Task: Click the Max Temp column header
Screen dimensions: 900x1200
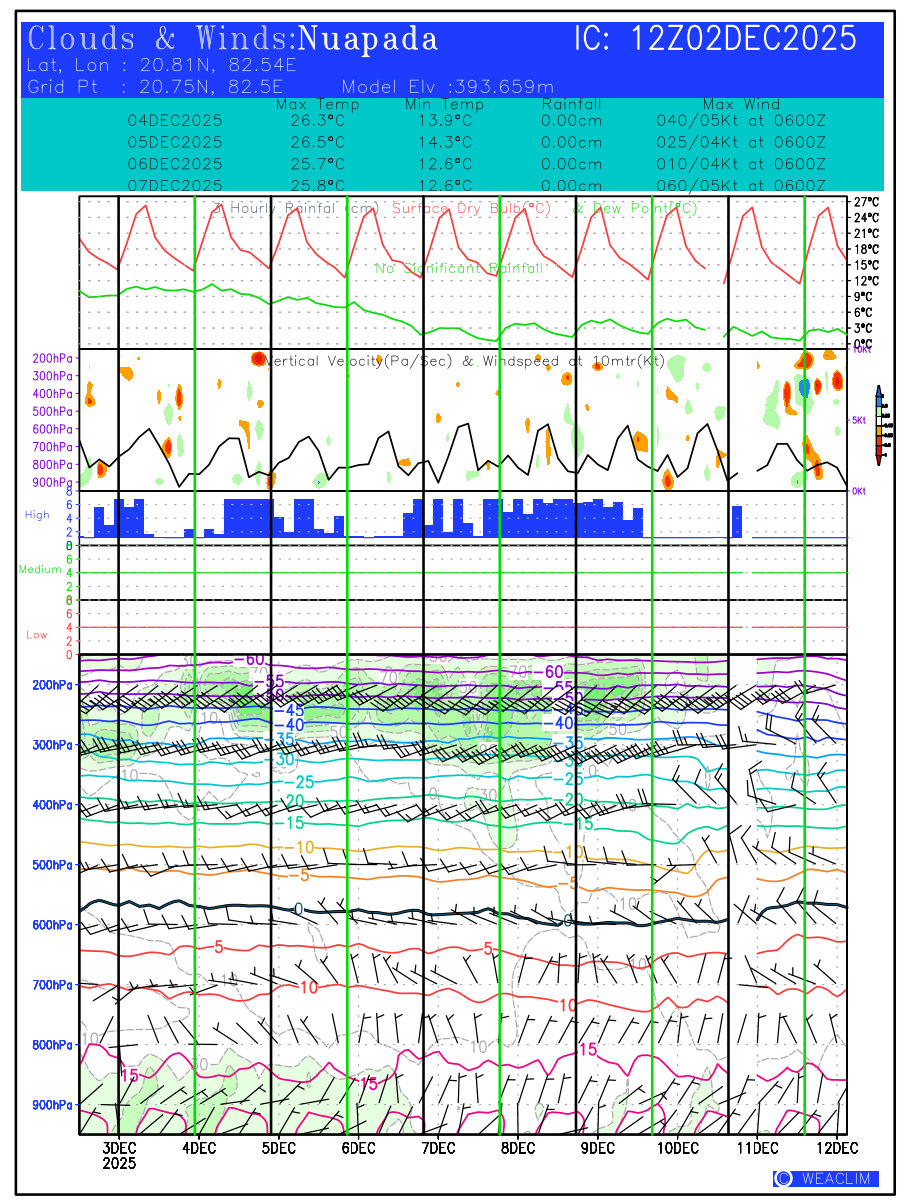Action: point(317,104)
